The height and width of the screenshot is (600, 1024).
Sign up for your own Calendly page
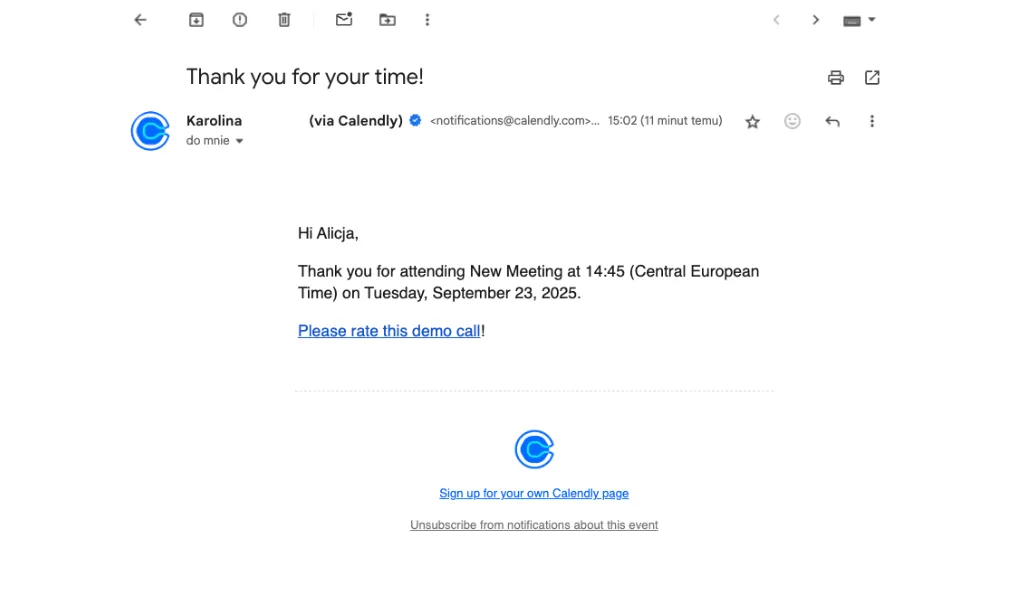[534, 493]
